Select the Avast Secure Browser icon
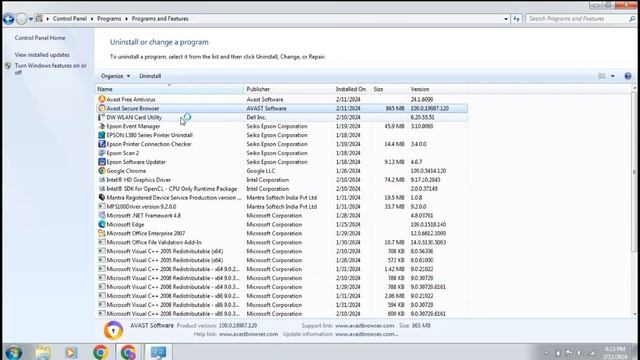Viewport: 640px width, 360px height. [102, 108]
